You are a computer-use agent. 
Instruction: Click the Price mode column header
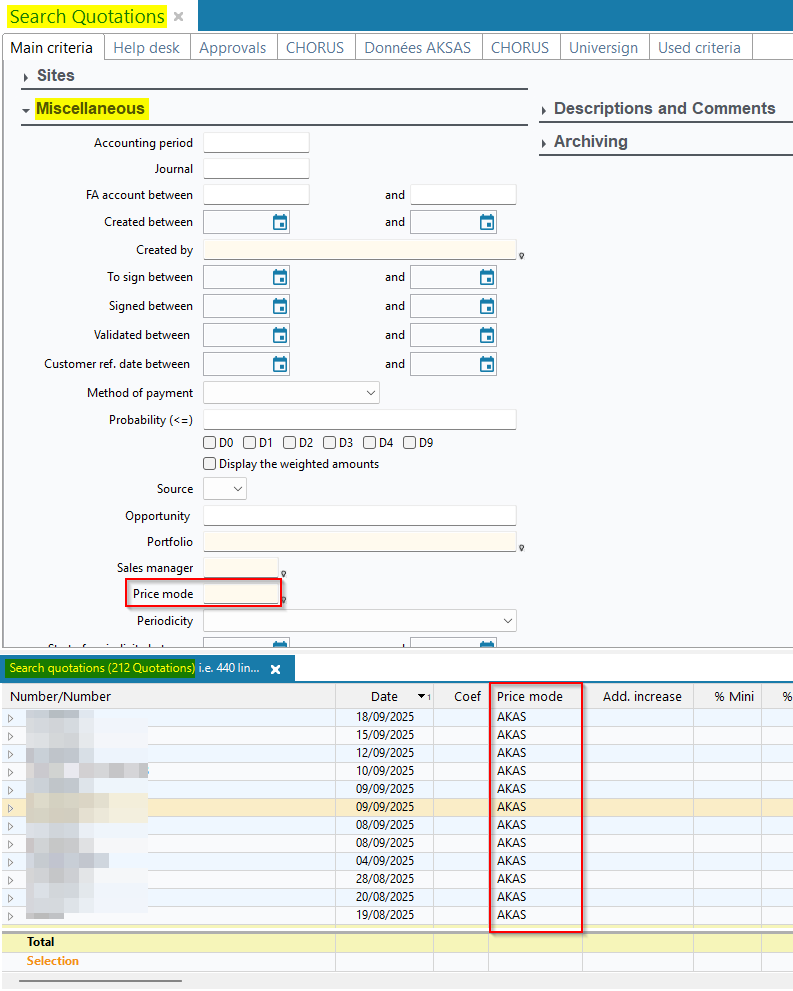pyautogui.click(x=530, y=696)
